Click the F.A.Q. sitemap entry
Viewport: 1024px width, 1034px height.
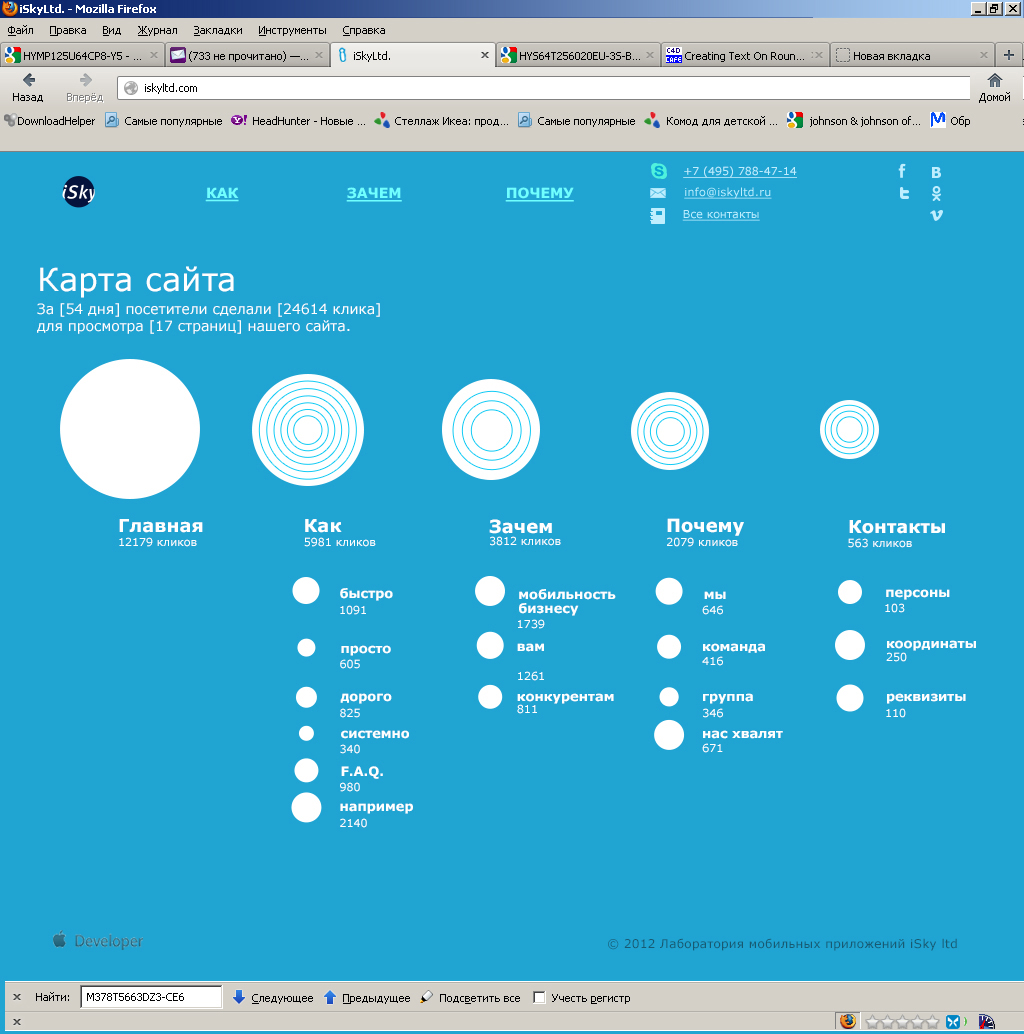pos(361,772)
